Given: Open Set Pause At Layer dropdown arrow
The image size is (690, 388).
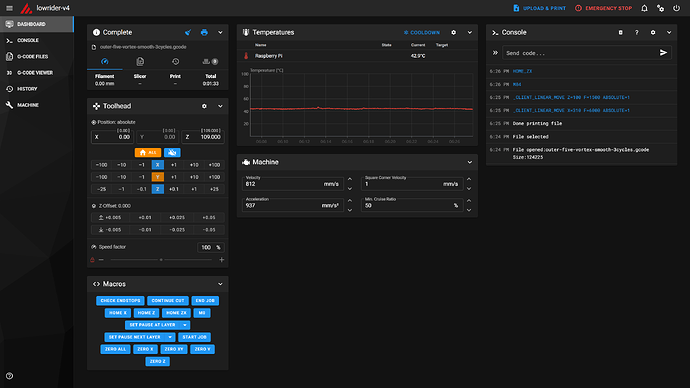Looking at the screenshot, I should pyautogui.click(x=185, y=325).
